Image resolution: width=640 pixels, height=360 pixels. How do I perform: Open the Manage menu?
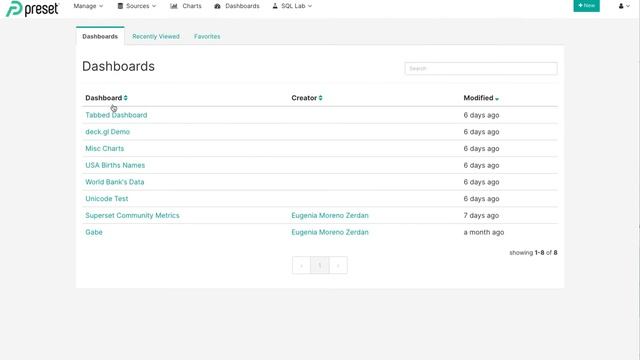[88, 6]
